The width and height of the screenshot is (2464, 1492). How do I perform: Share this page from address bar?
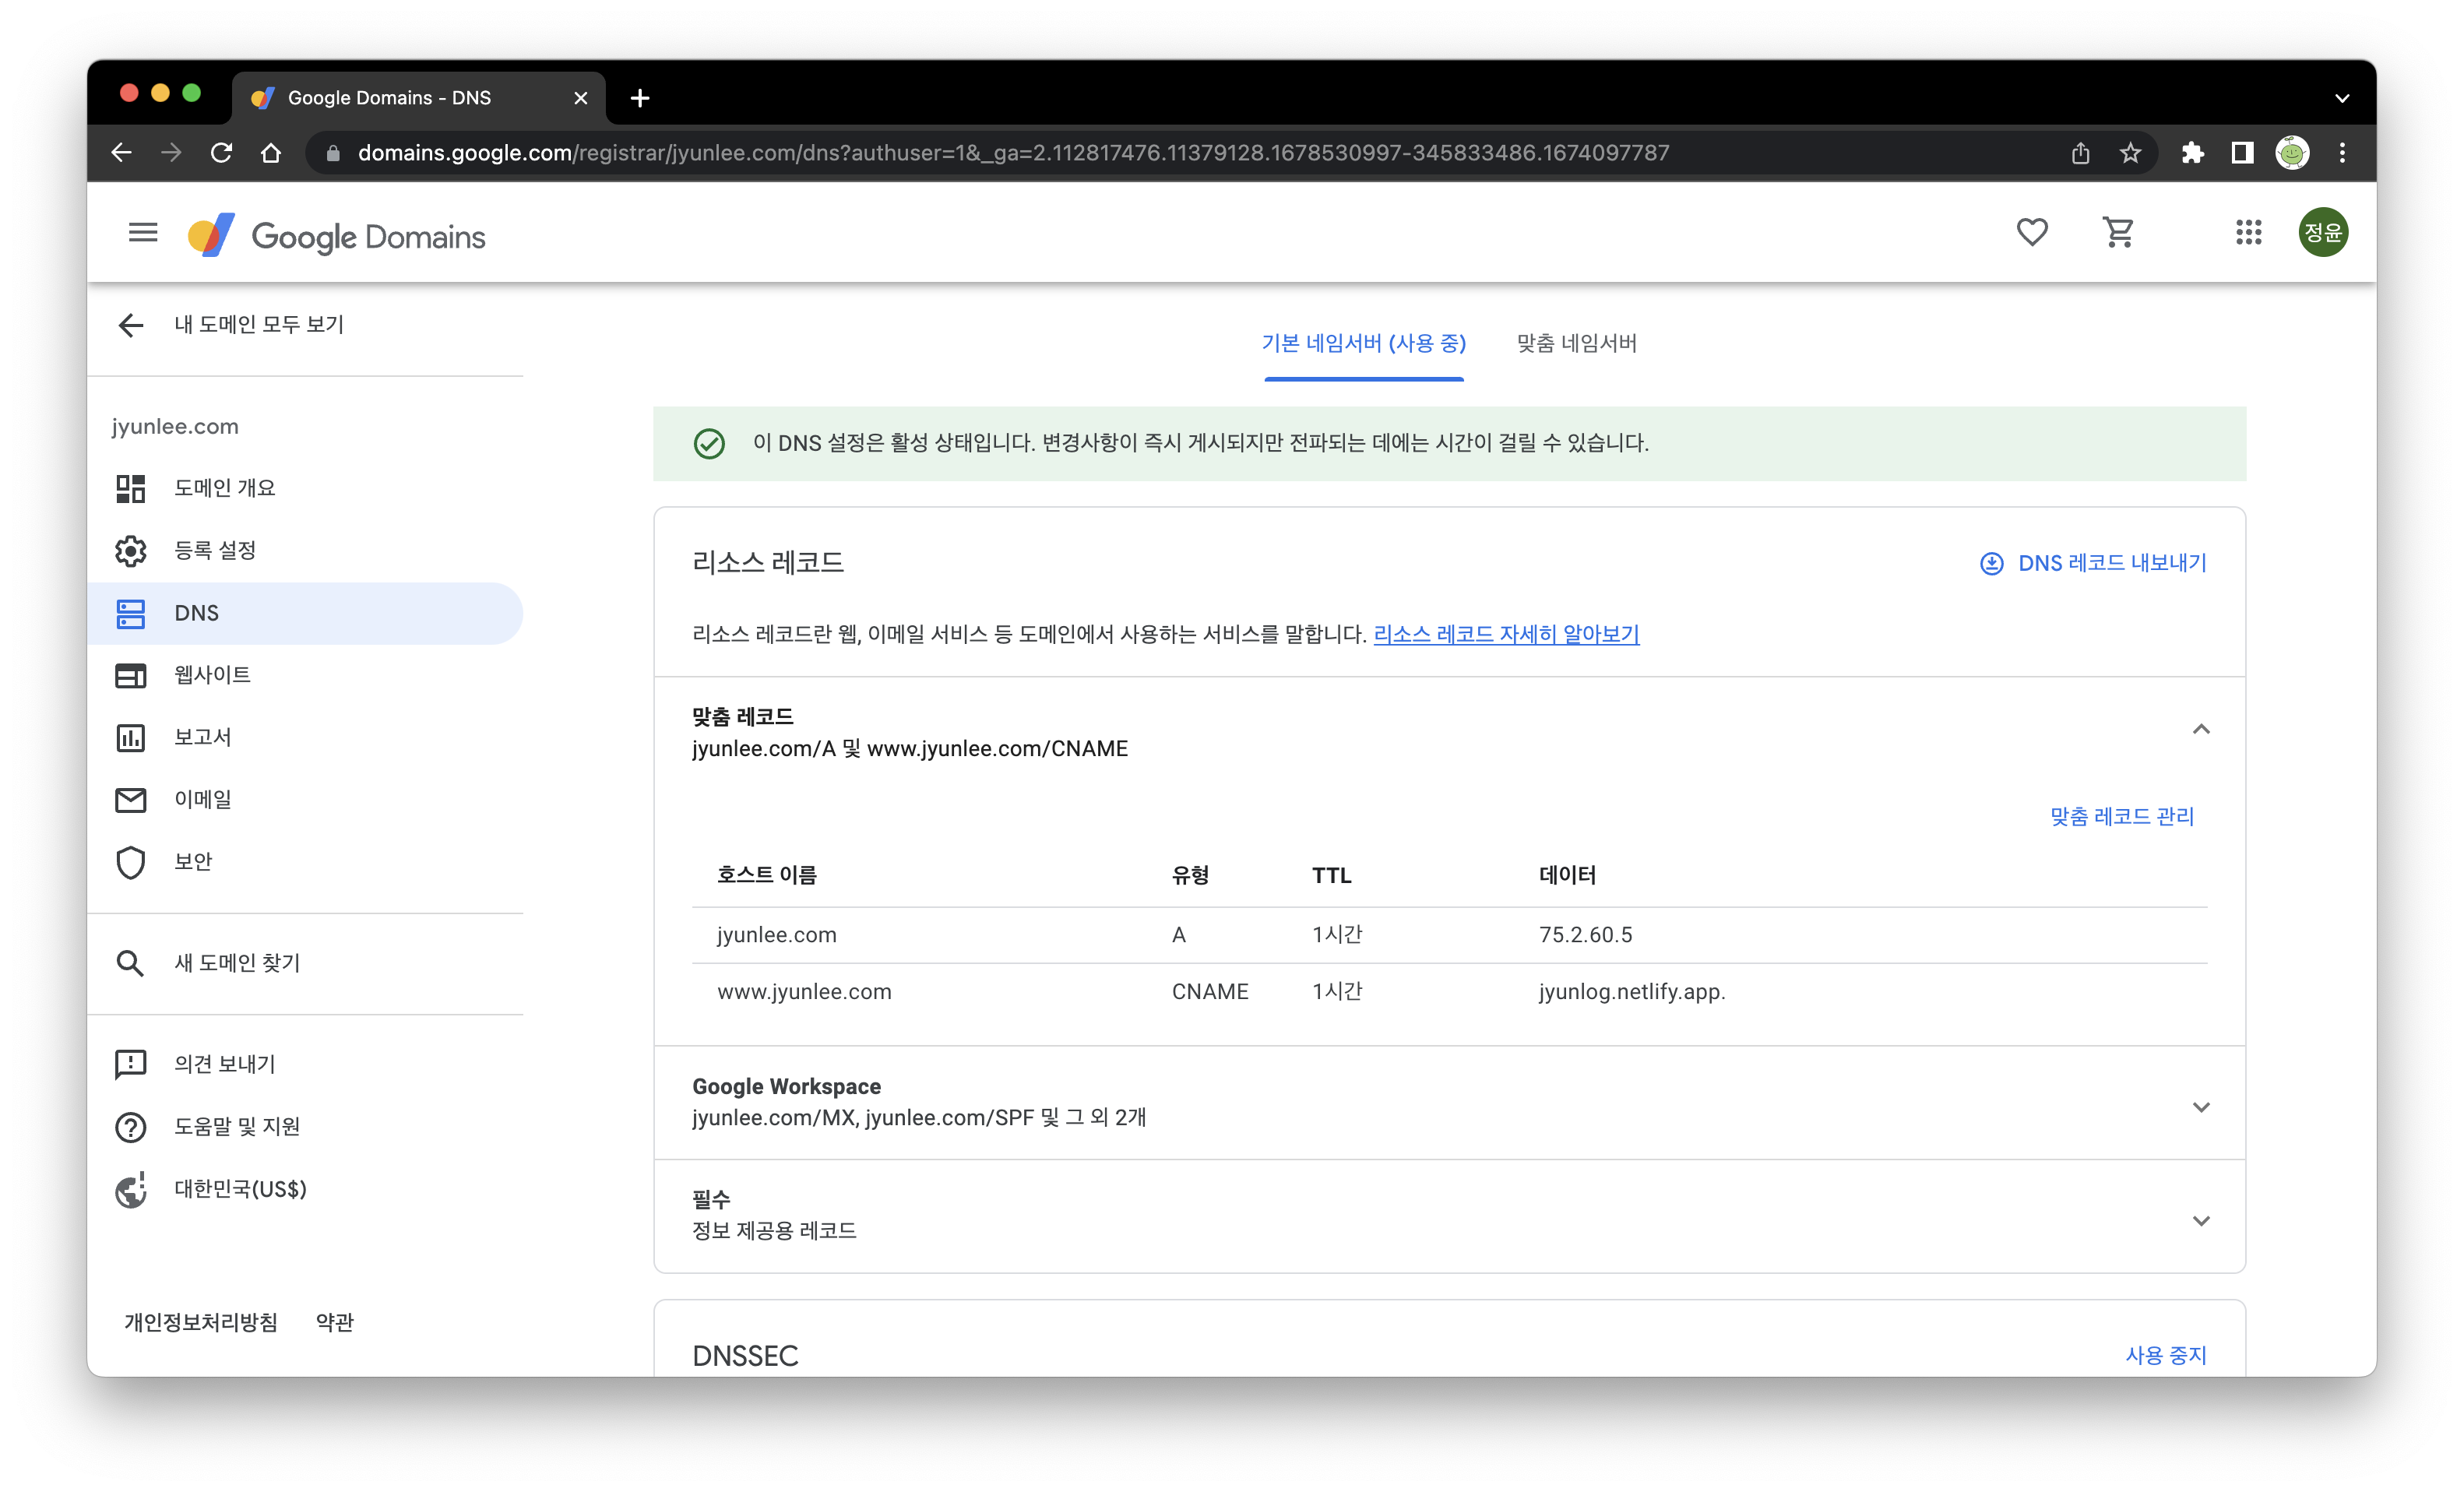[2080, 153]
